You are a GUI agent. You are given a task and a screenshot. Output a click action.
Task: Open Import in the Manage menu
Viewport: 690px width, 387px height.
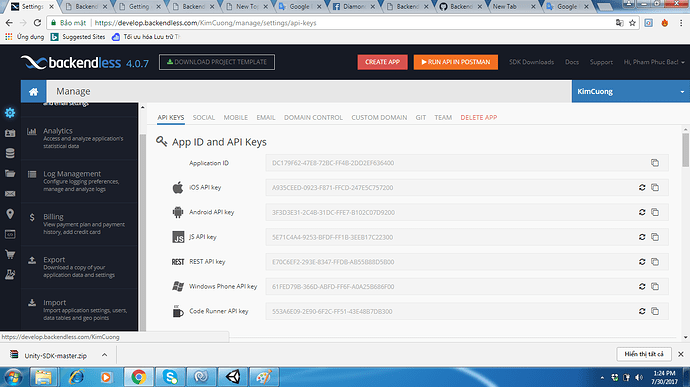pyautogui.click(x=79, y=310)
